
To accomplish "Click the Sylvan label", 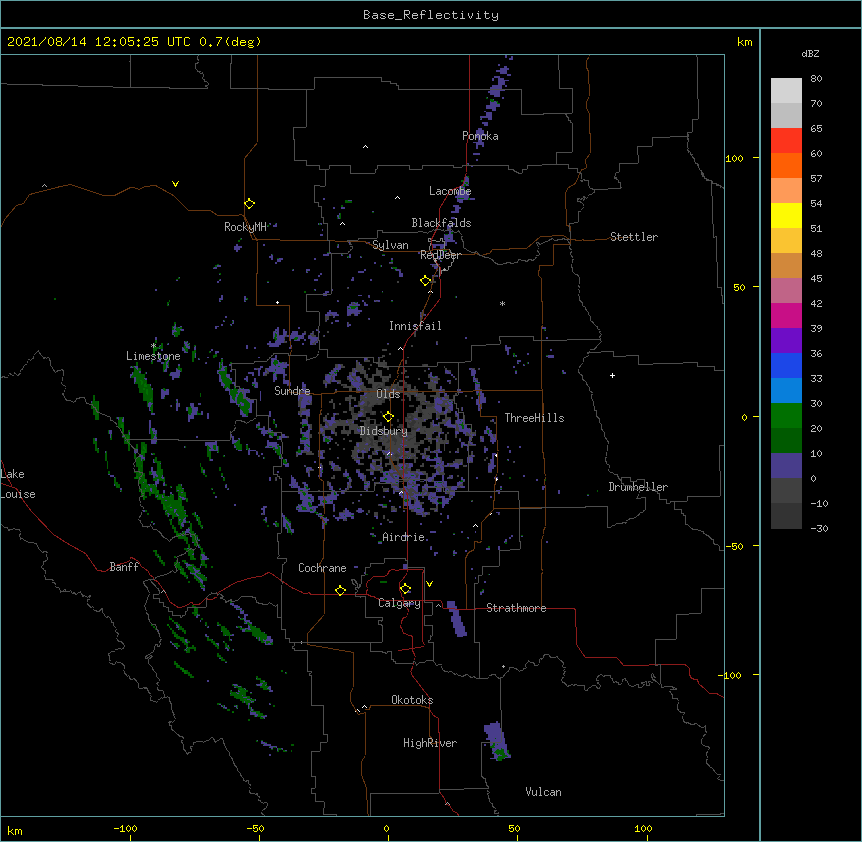I will coord(390,245).
